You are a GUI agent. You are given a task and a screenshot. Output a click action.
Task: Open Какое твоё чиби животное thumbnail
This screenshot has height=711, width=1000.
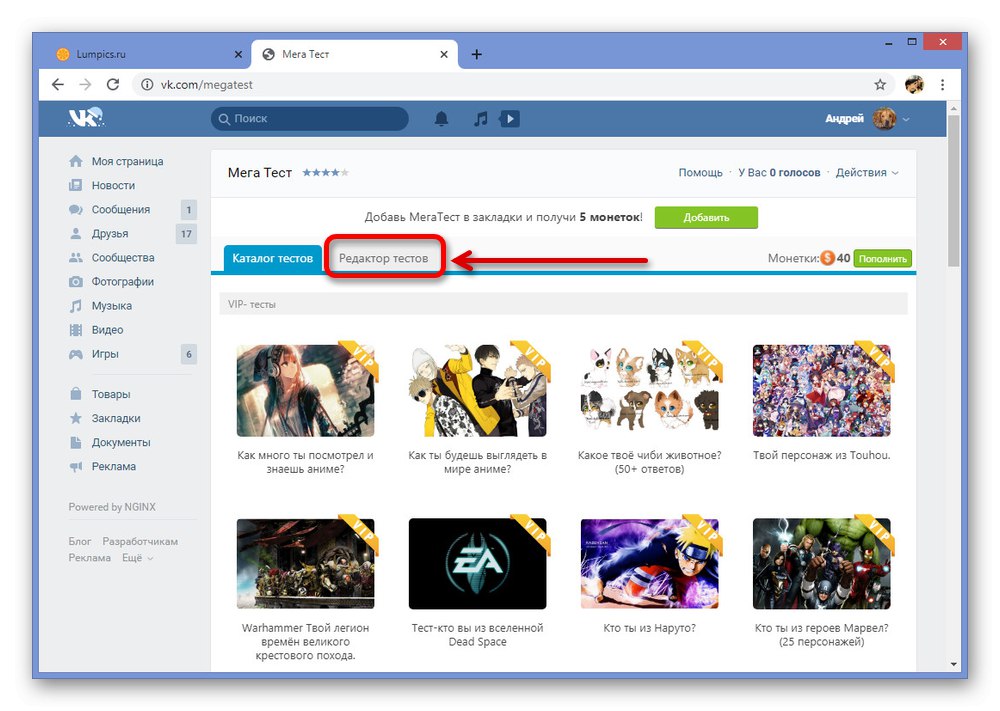click(649, 391)
